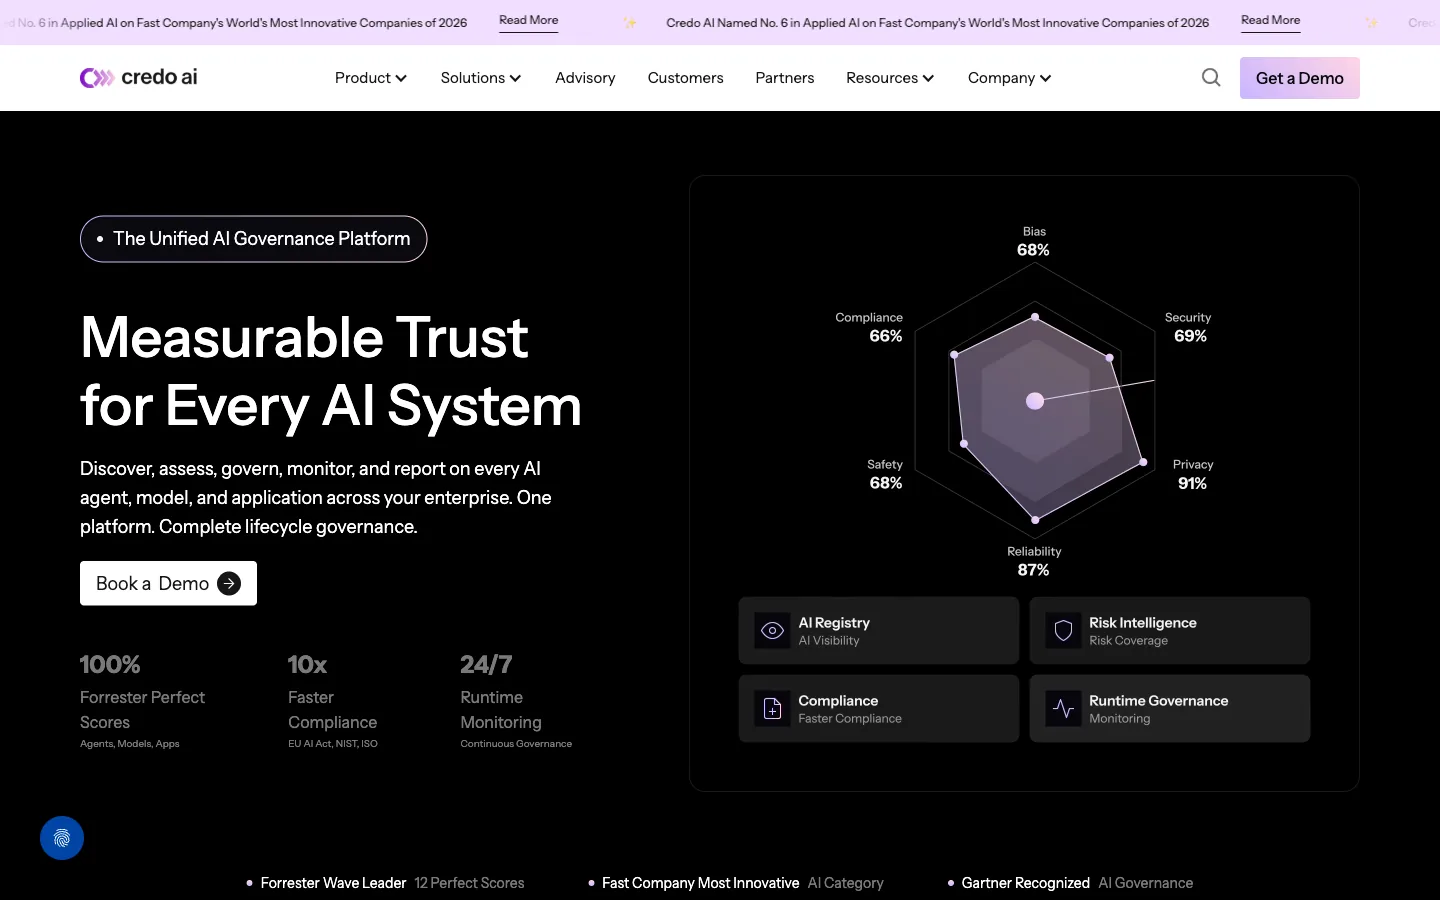Click the first Read More banner link
Viewport: 1440px width, 900px height.
point(528,21)
